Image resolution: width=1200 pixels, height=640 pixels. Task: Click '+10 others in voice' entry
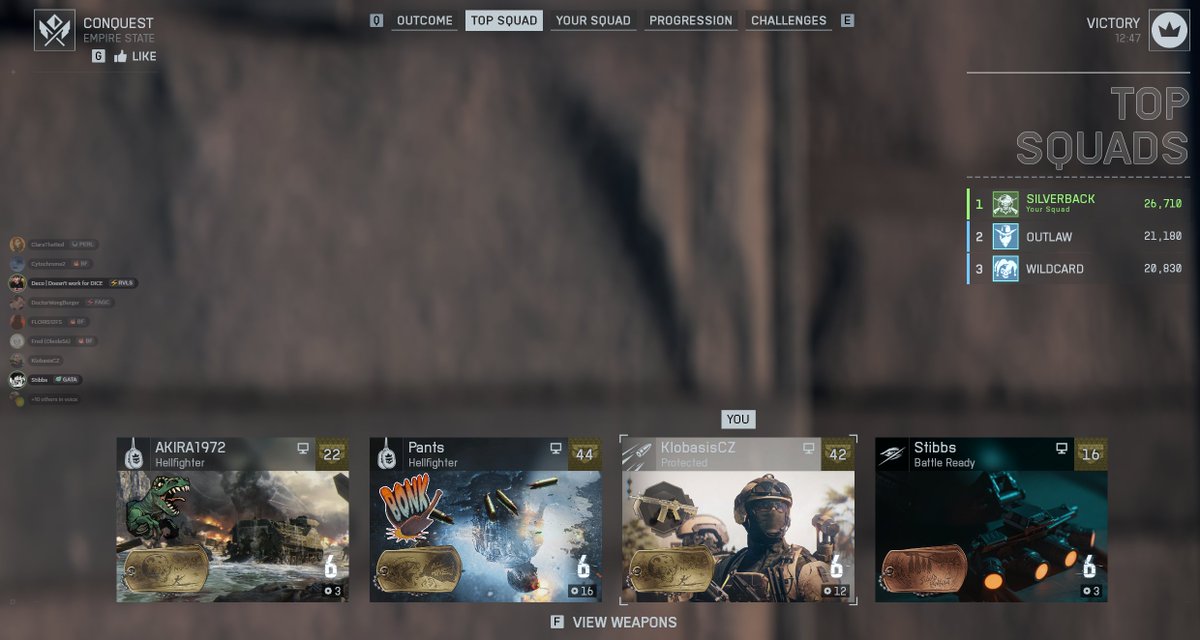pos(44,399)
